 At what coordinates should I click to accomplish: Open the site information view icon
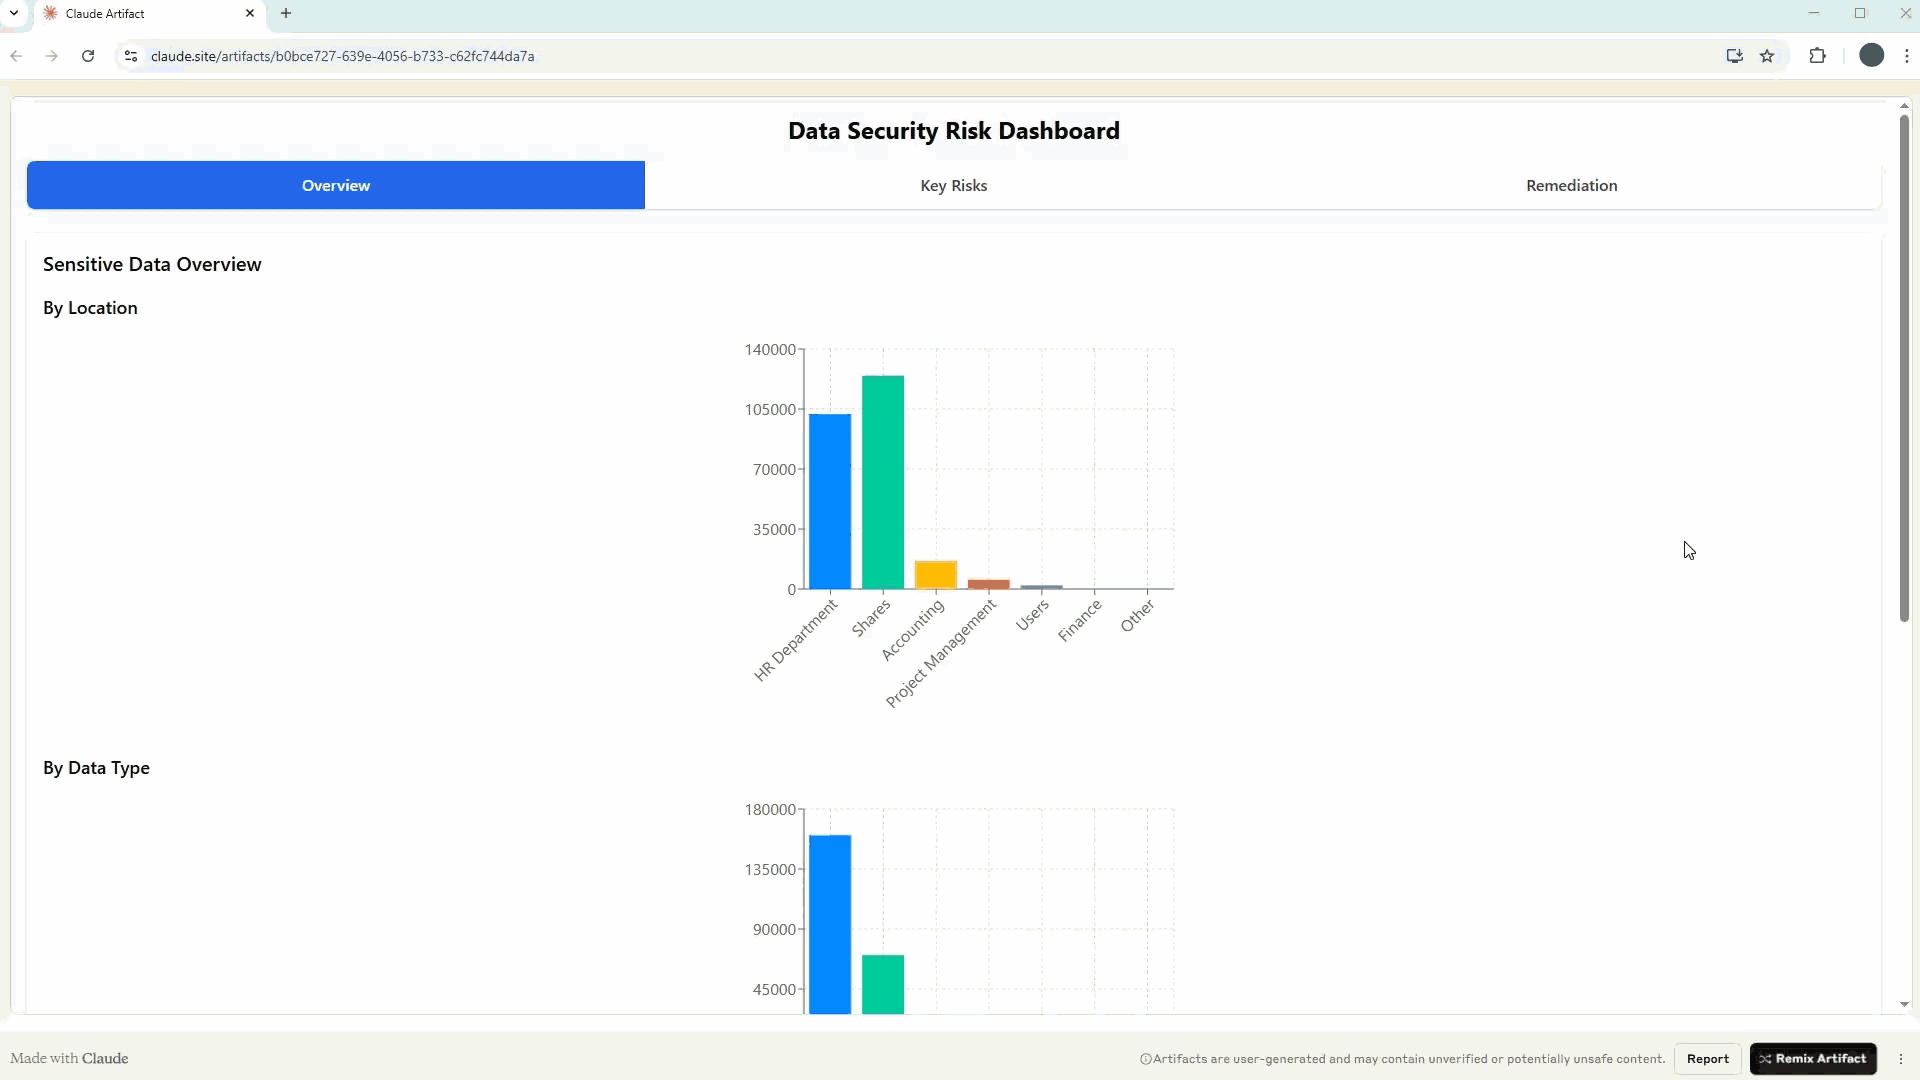coord(130,56)
